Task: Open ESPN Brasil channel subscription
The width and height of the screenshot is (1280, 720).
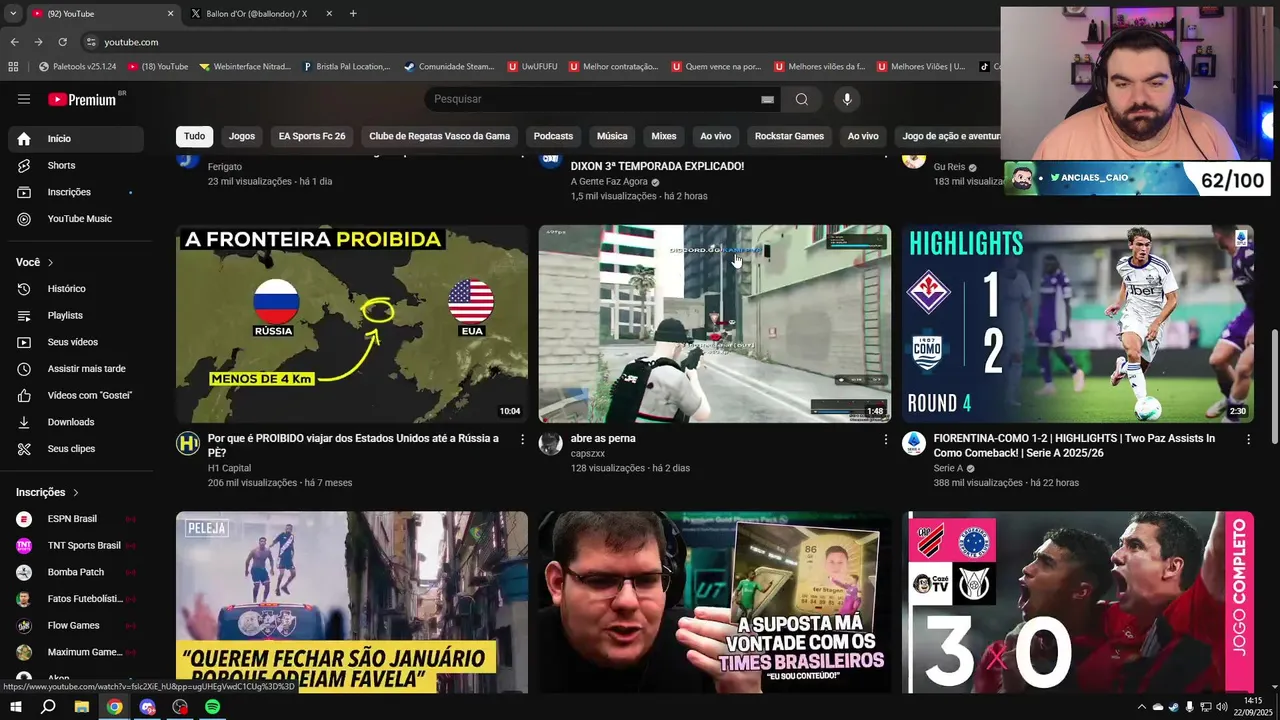Action: pos(76,519)
